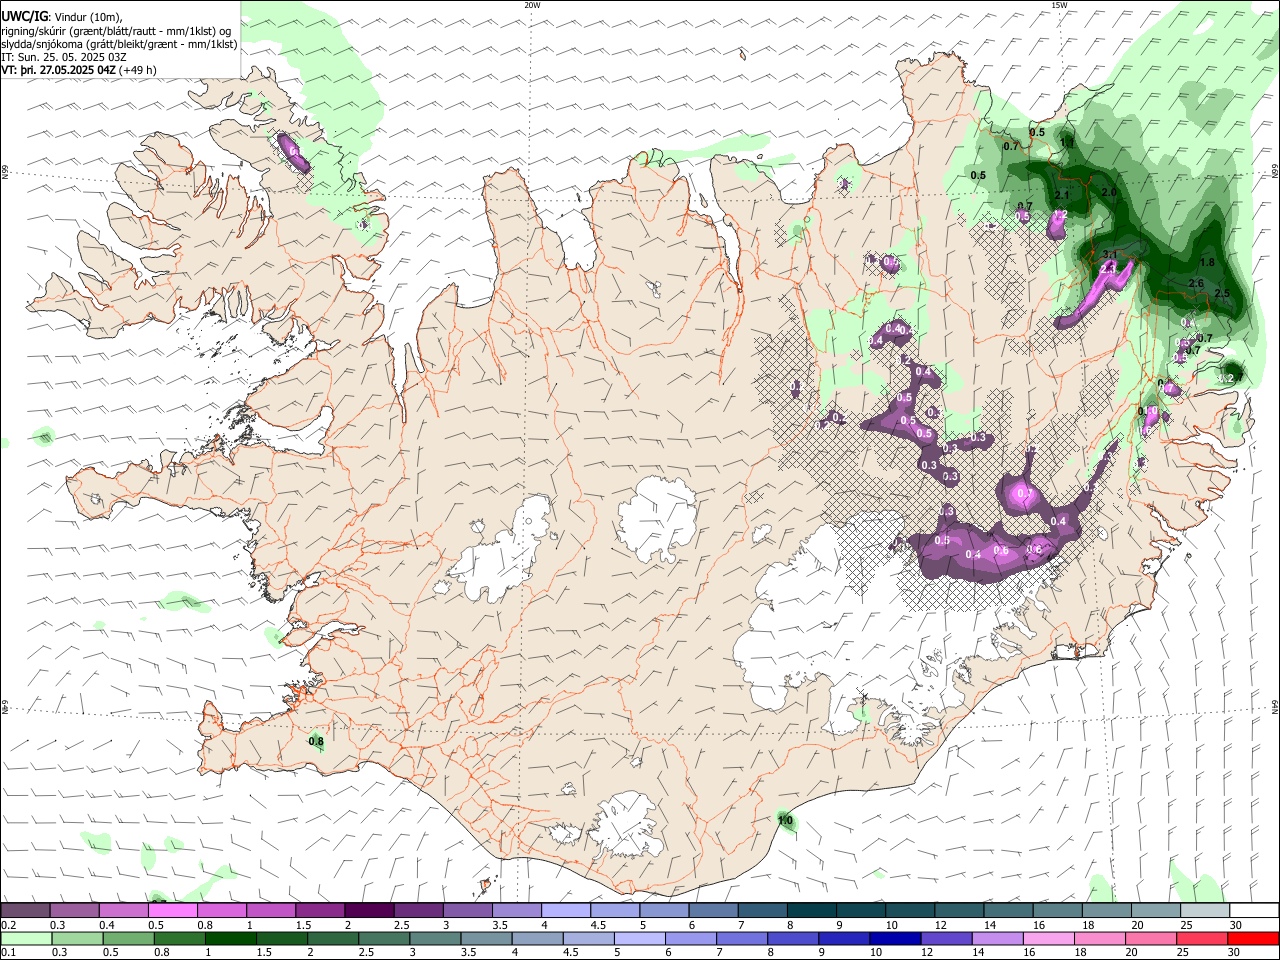The width and height of the screenshot is (1280, 960).
Task: Click the 0.3 mauve swatch in the upper legend row
Action: pos(76,911)
